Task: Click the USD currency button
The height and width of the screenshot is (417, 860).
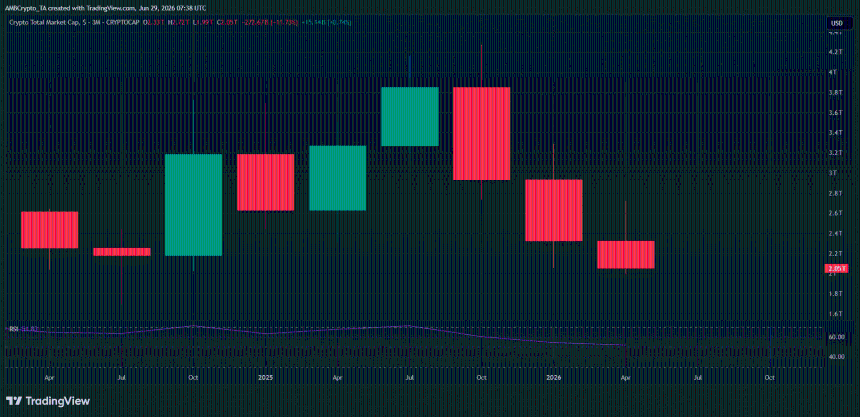Action: click(836, 23)
